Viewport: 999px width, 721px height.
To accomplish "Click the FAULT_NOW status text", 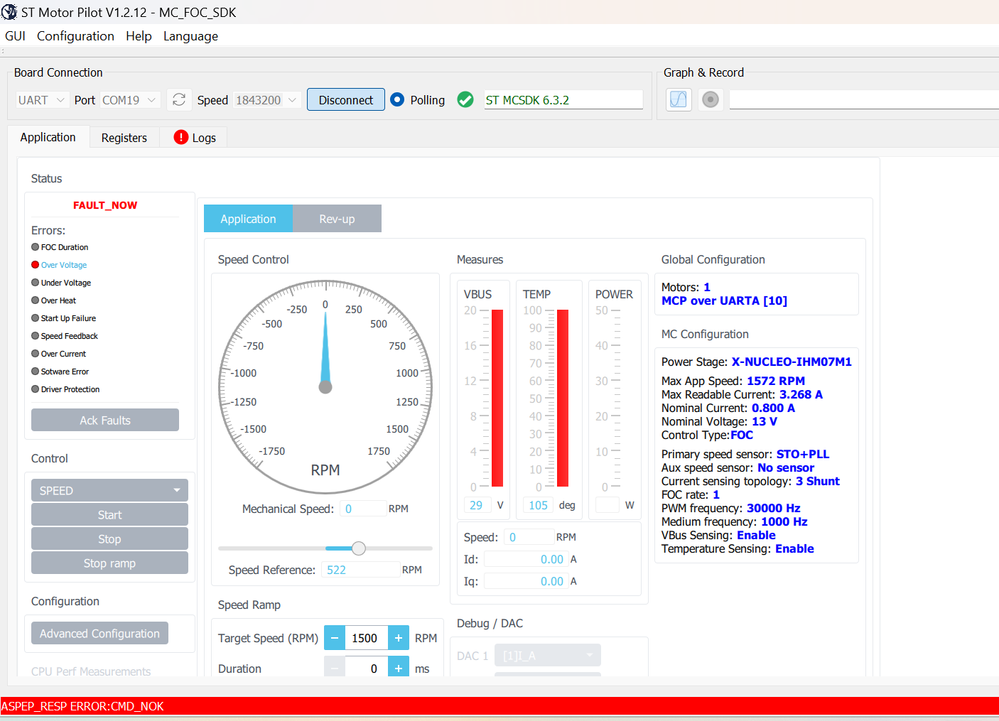I will coord(105,205).
